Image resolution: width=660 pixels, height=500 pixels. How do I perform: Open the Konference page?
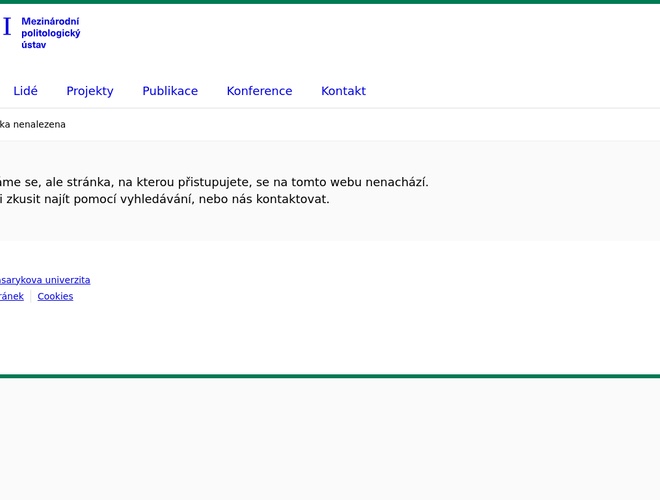click(x=259, y=91)
